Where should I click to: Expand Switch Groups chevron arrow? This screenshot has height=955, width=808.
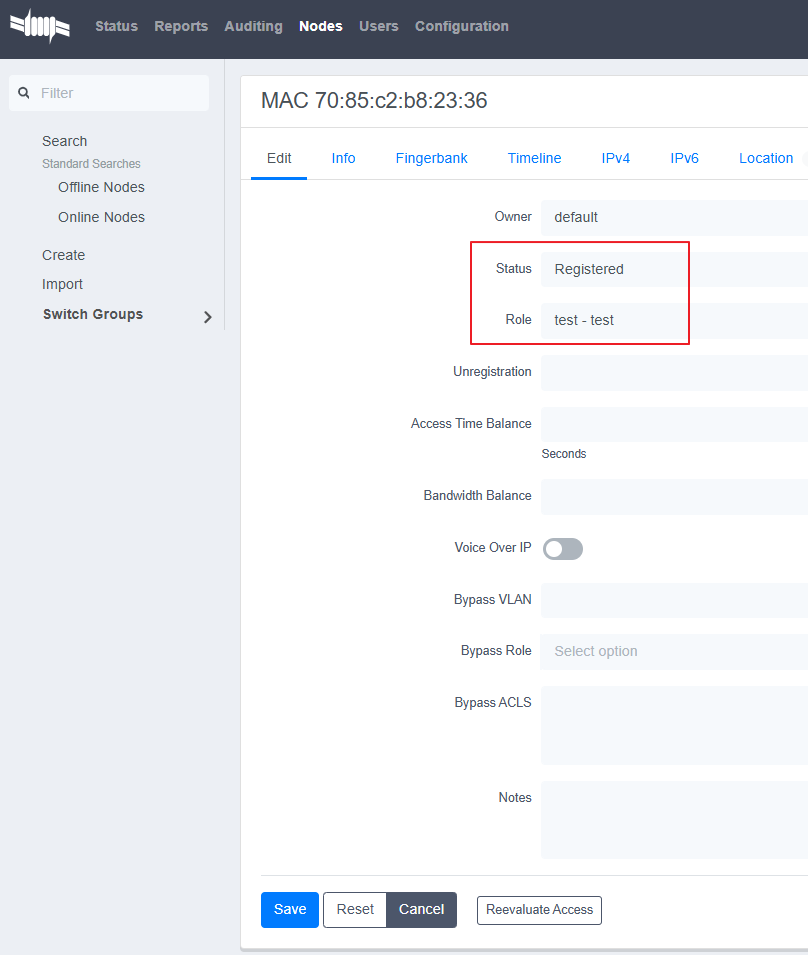click(208, 317)
